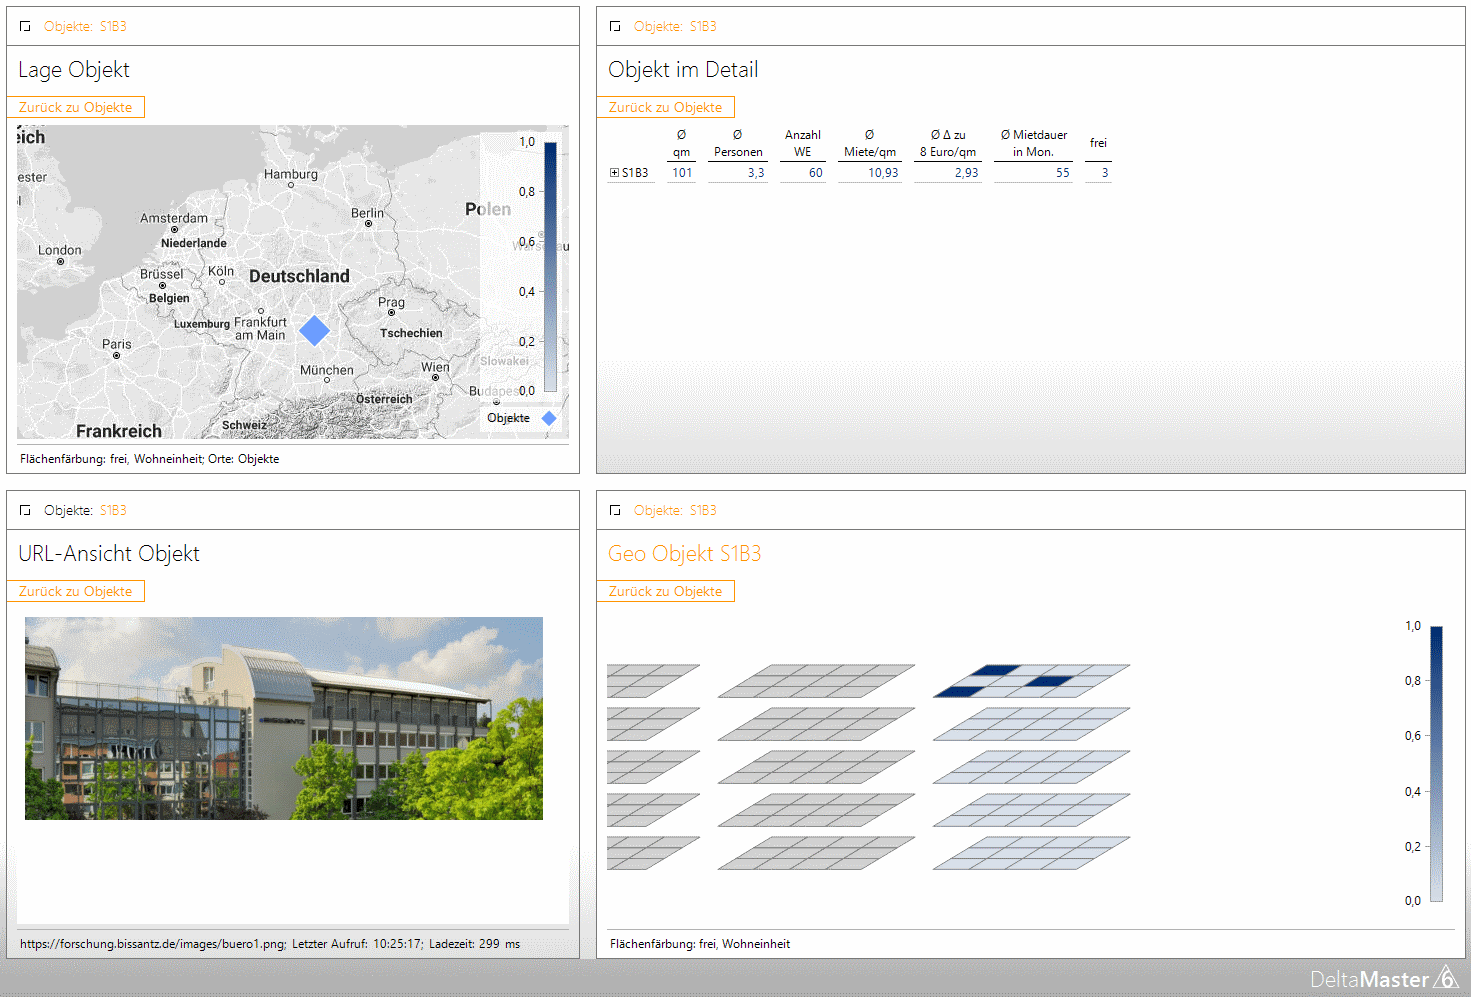Viewport: 1471px width, 997px height.
Task: Expand the S1B3 row in detail table
Action: pyautogui.click(x=614, y=173)
